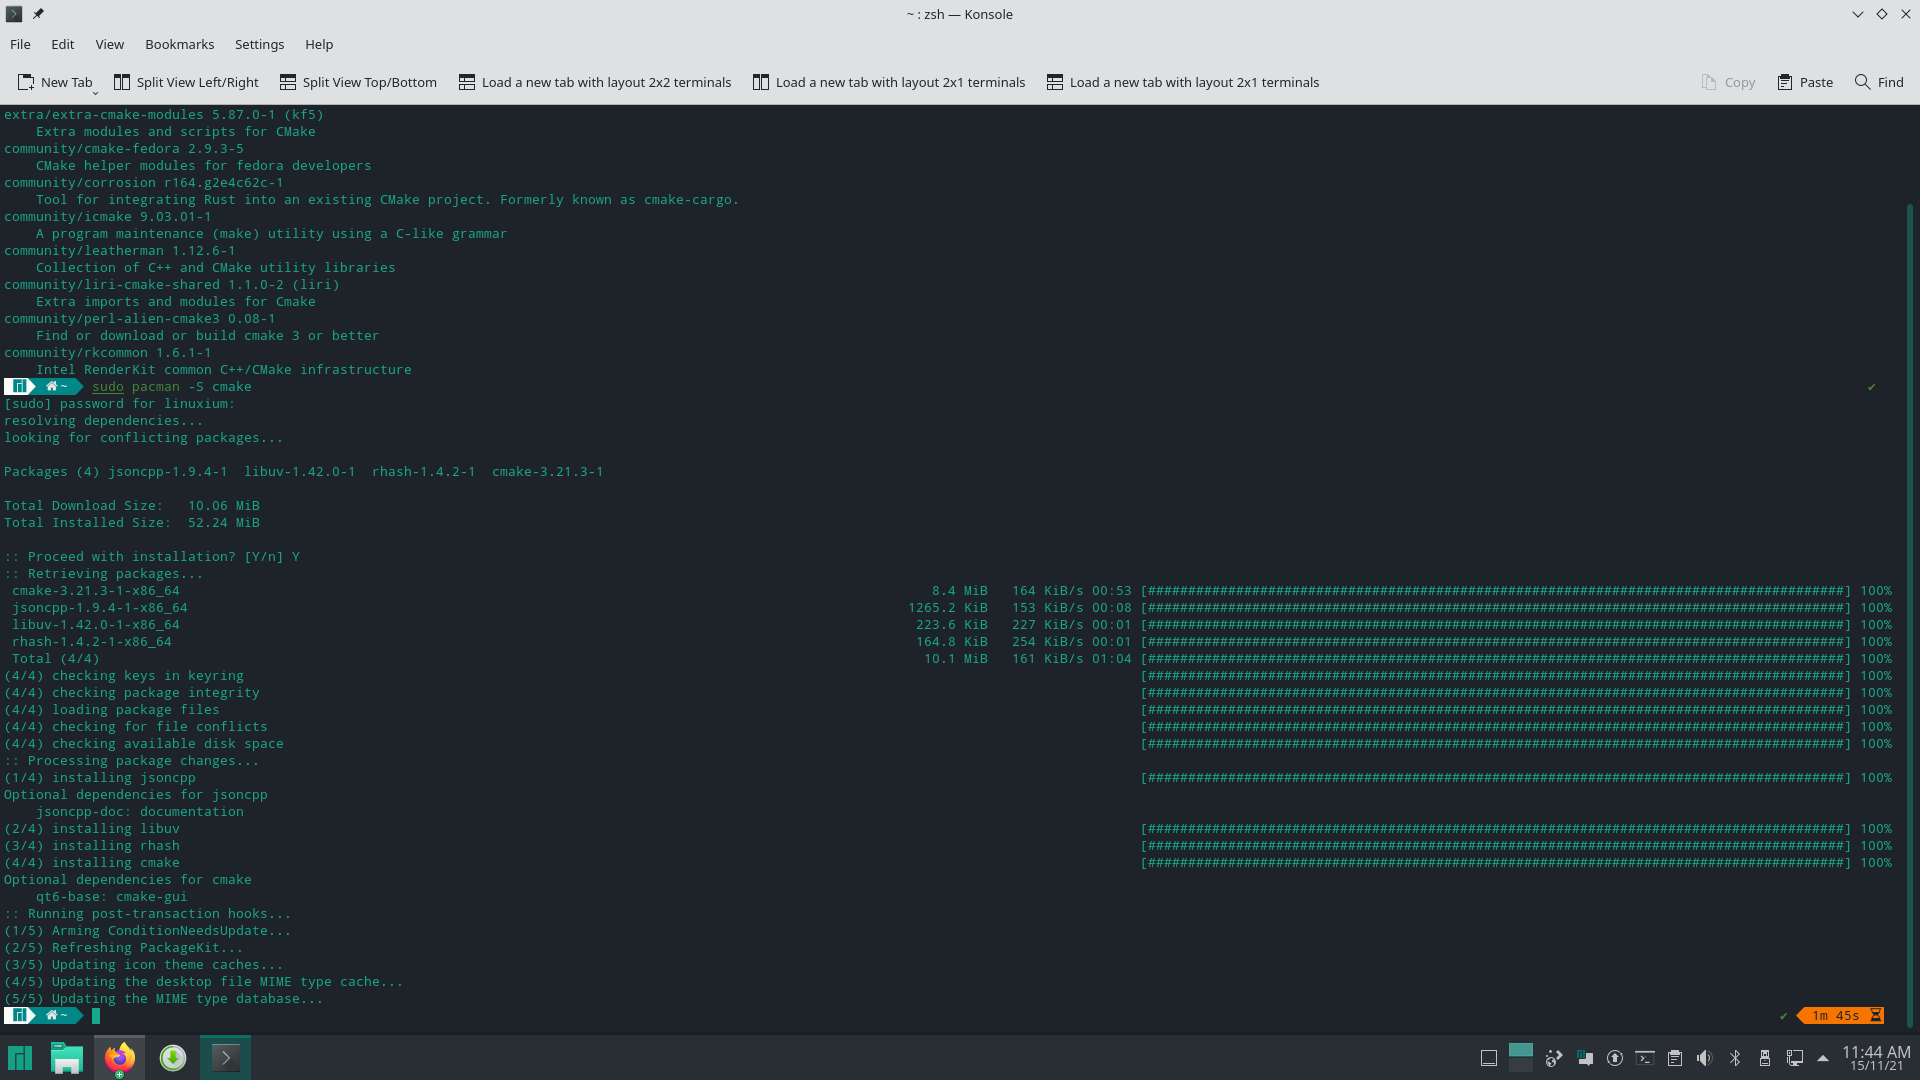Load a new tab with 2x2 terminals layout

click(x=595, y=82)
